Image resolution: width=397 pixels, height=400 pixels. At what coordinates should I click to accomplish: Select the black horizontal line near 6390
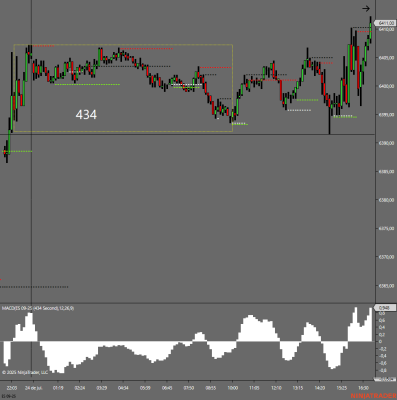pos(187,134)
